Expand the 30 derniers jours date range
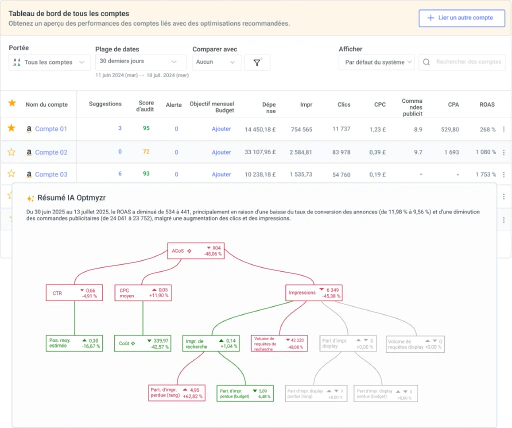The height and width of the screenshot is (428, 512). pos(141,62)
